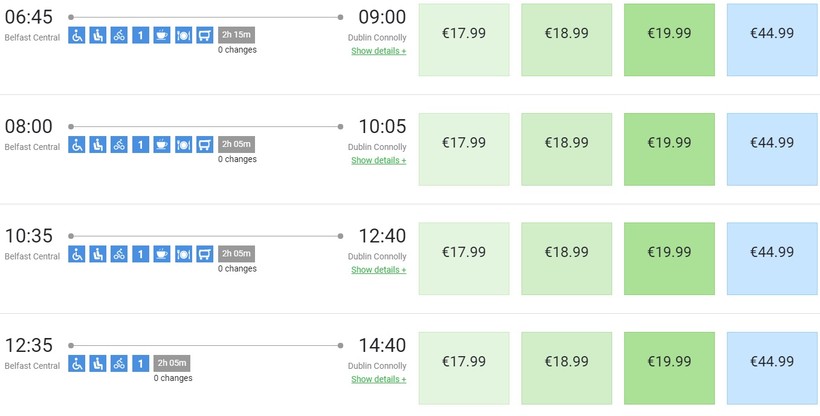This screenshot has height=416, width=820.
Task: Click trolley cart icon on 10:35 train
Action: 204,254
